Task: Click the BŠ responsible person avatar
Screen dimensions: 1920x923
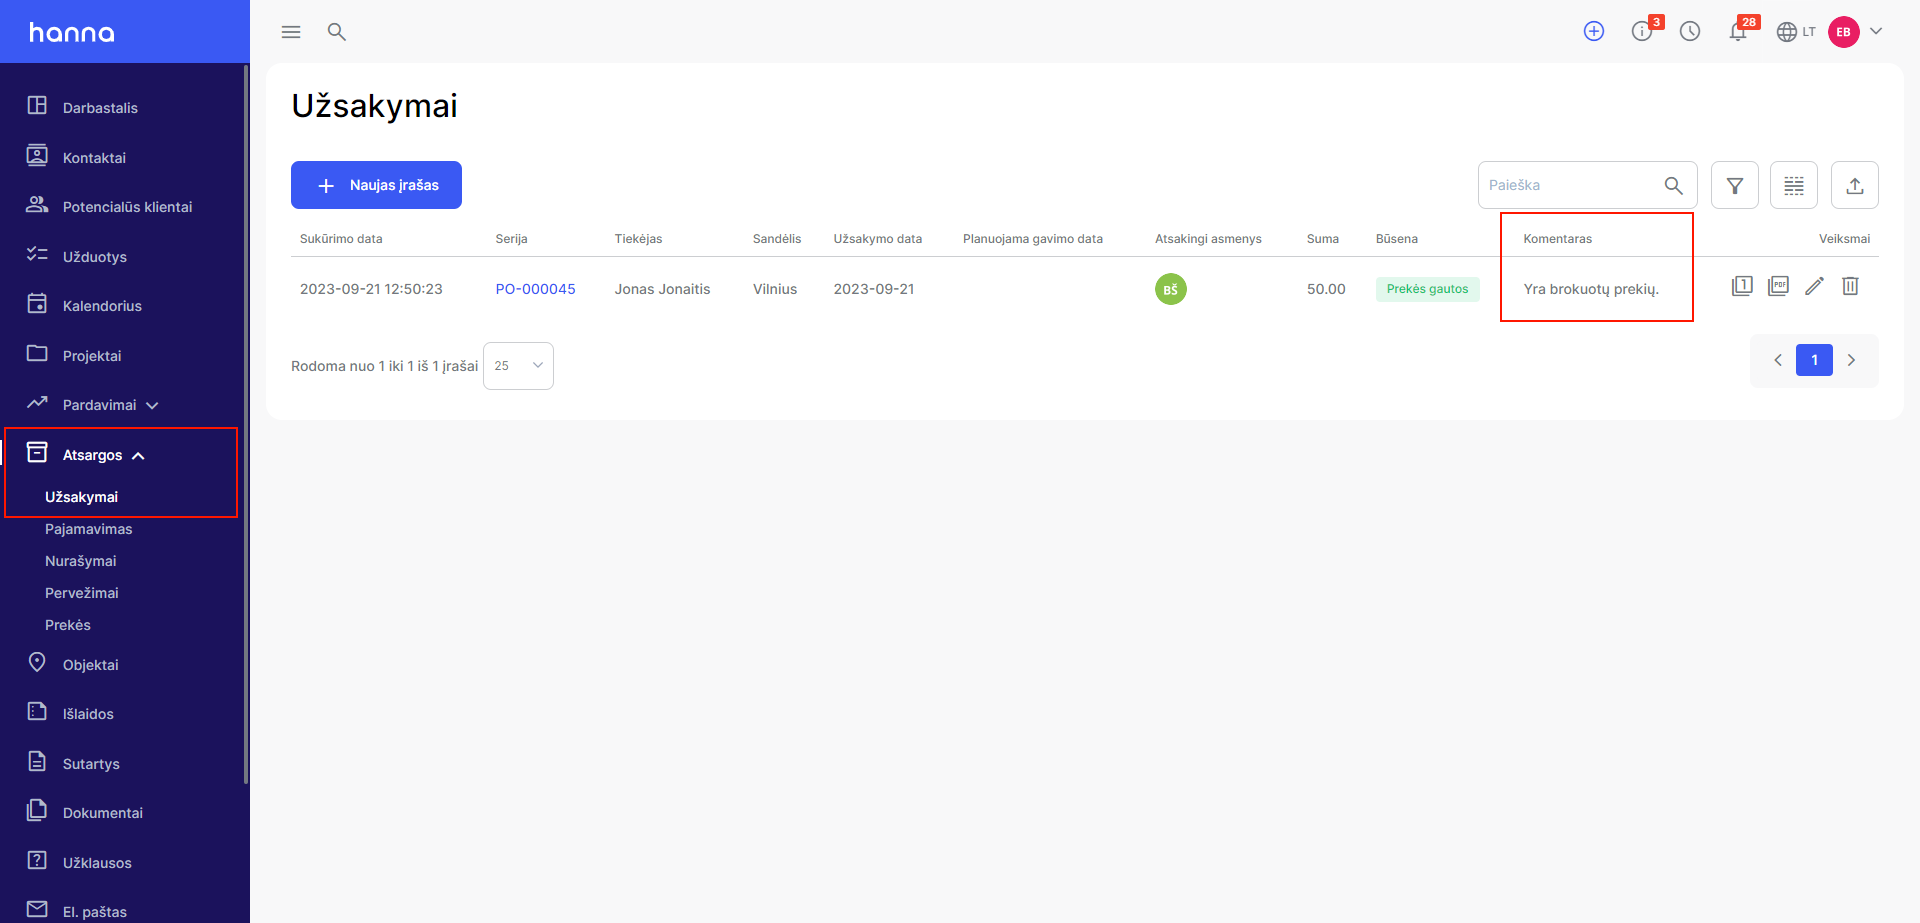Action: pos(1171,289)
